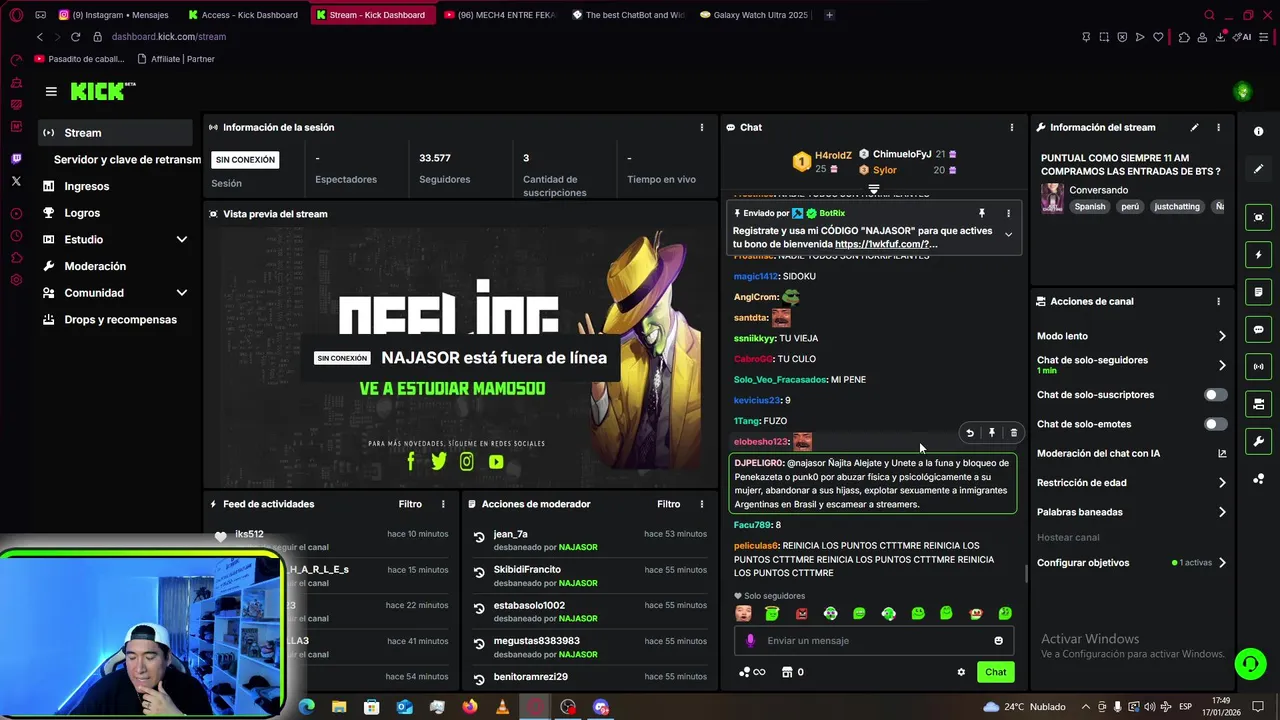Open Chat de solo-seguidores settings arrow
The height and width of the screenshot is (720, 1280).
1221,365
